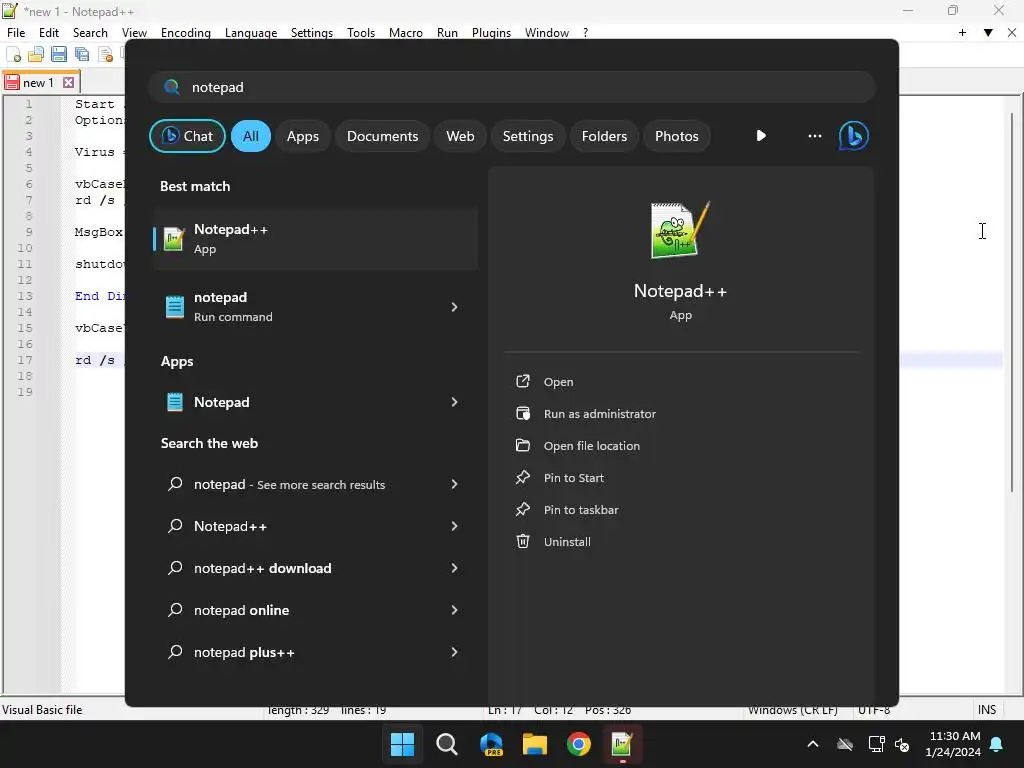Click the notification bell icon
Viewport: 1024px width, 768px height.
pos(997,744)
